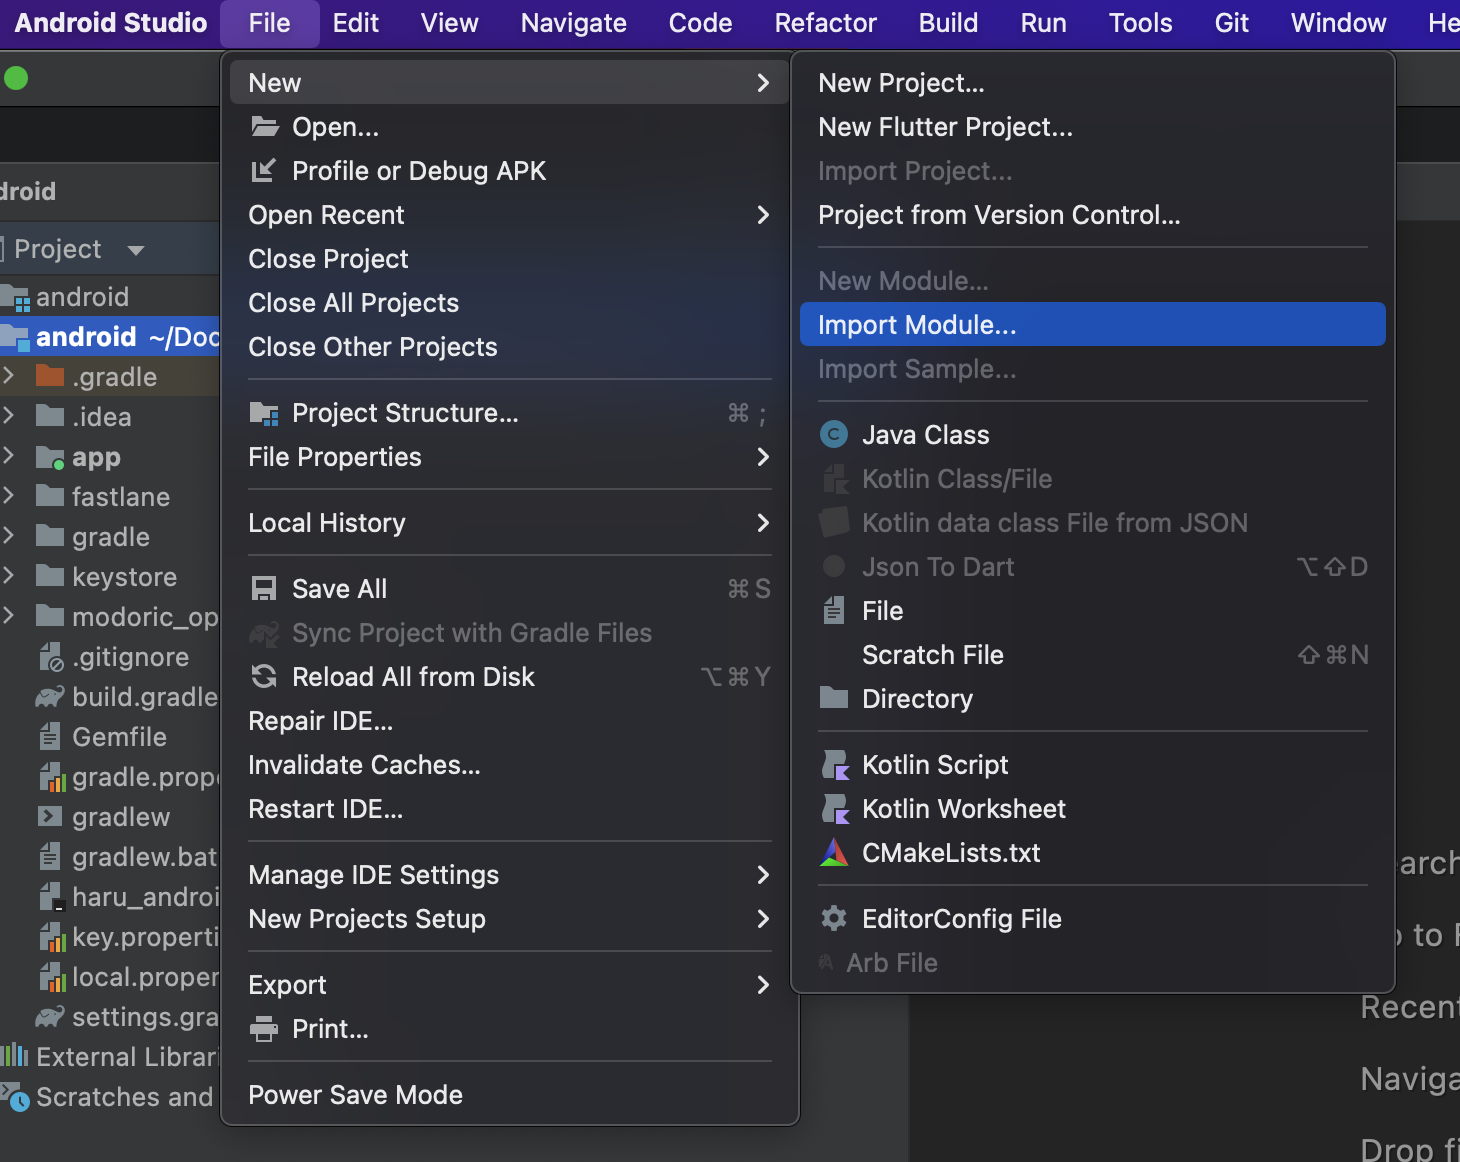Click the .gitignore file icon

[x=50, y=657]
